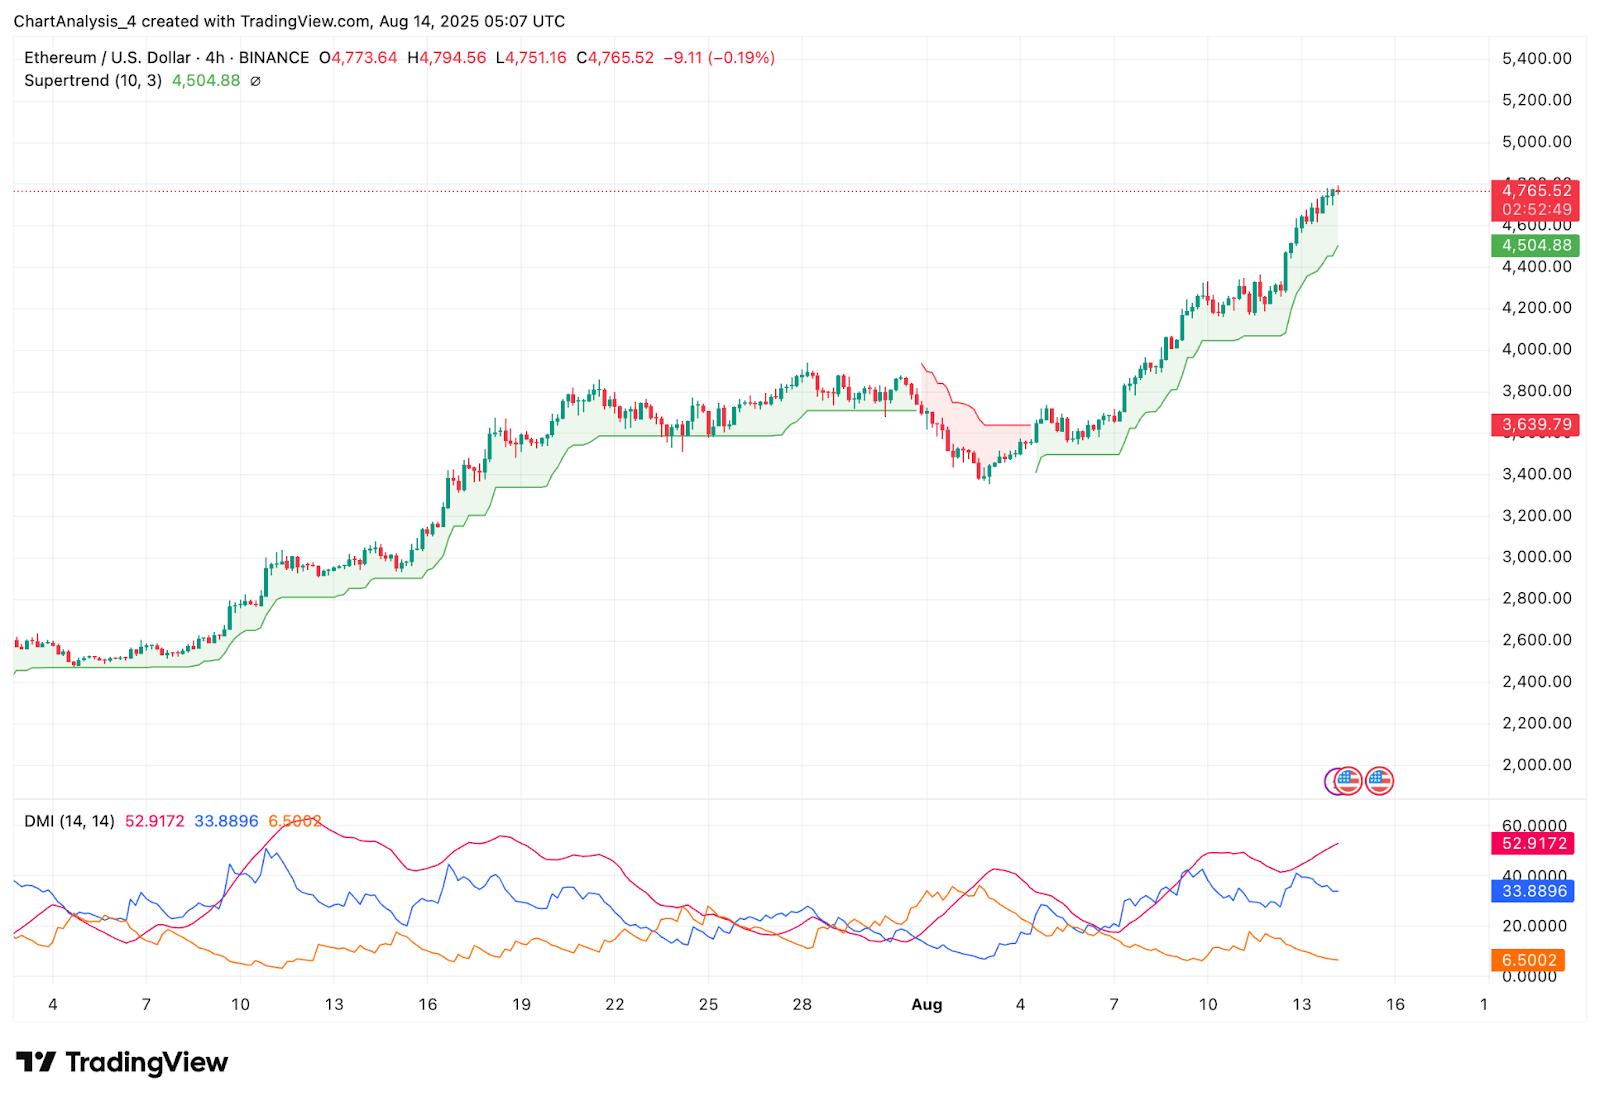Click the left US flag event icon
The image size is (1600, 1102).
(1349, 780)
